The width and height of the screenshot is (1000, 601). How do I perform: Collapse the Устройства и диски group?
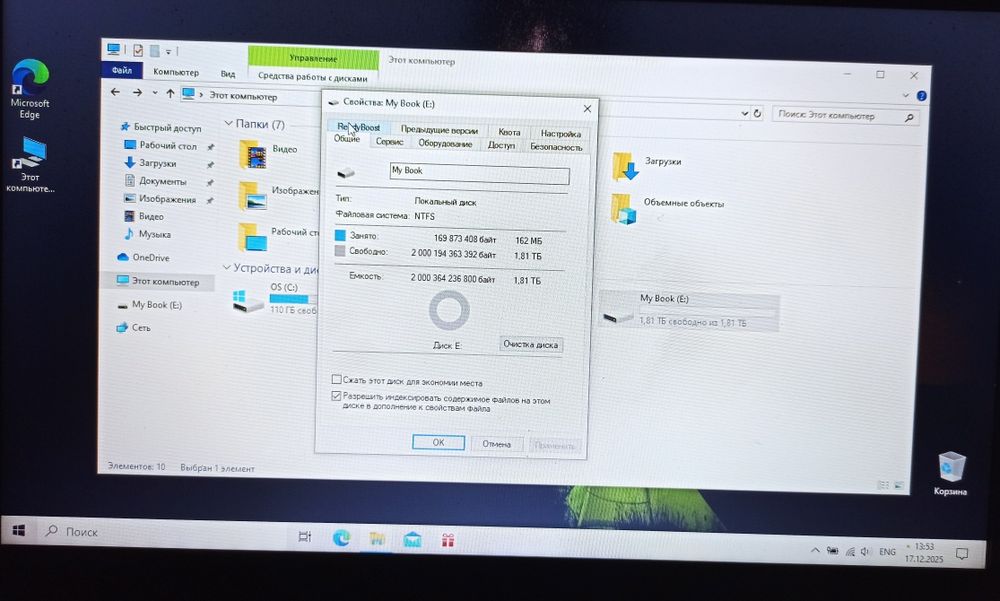coord(226,267)
